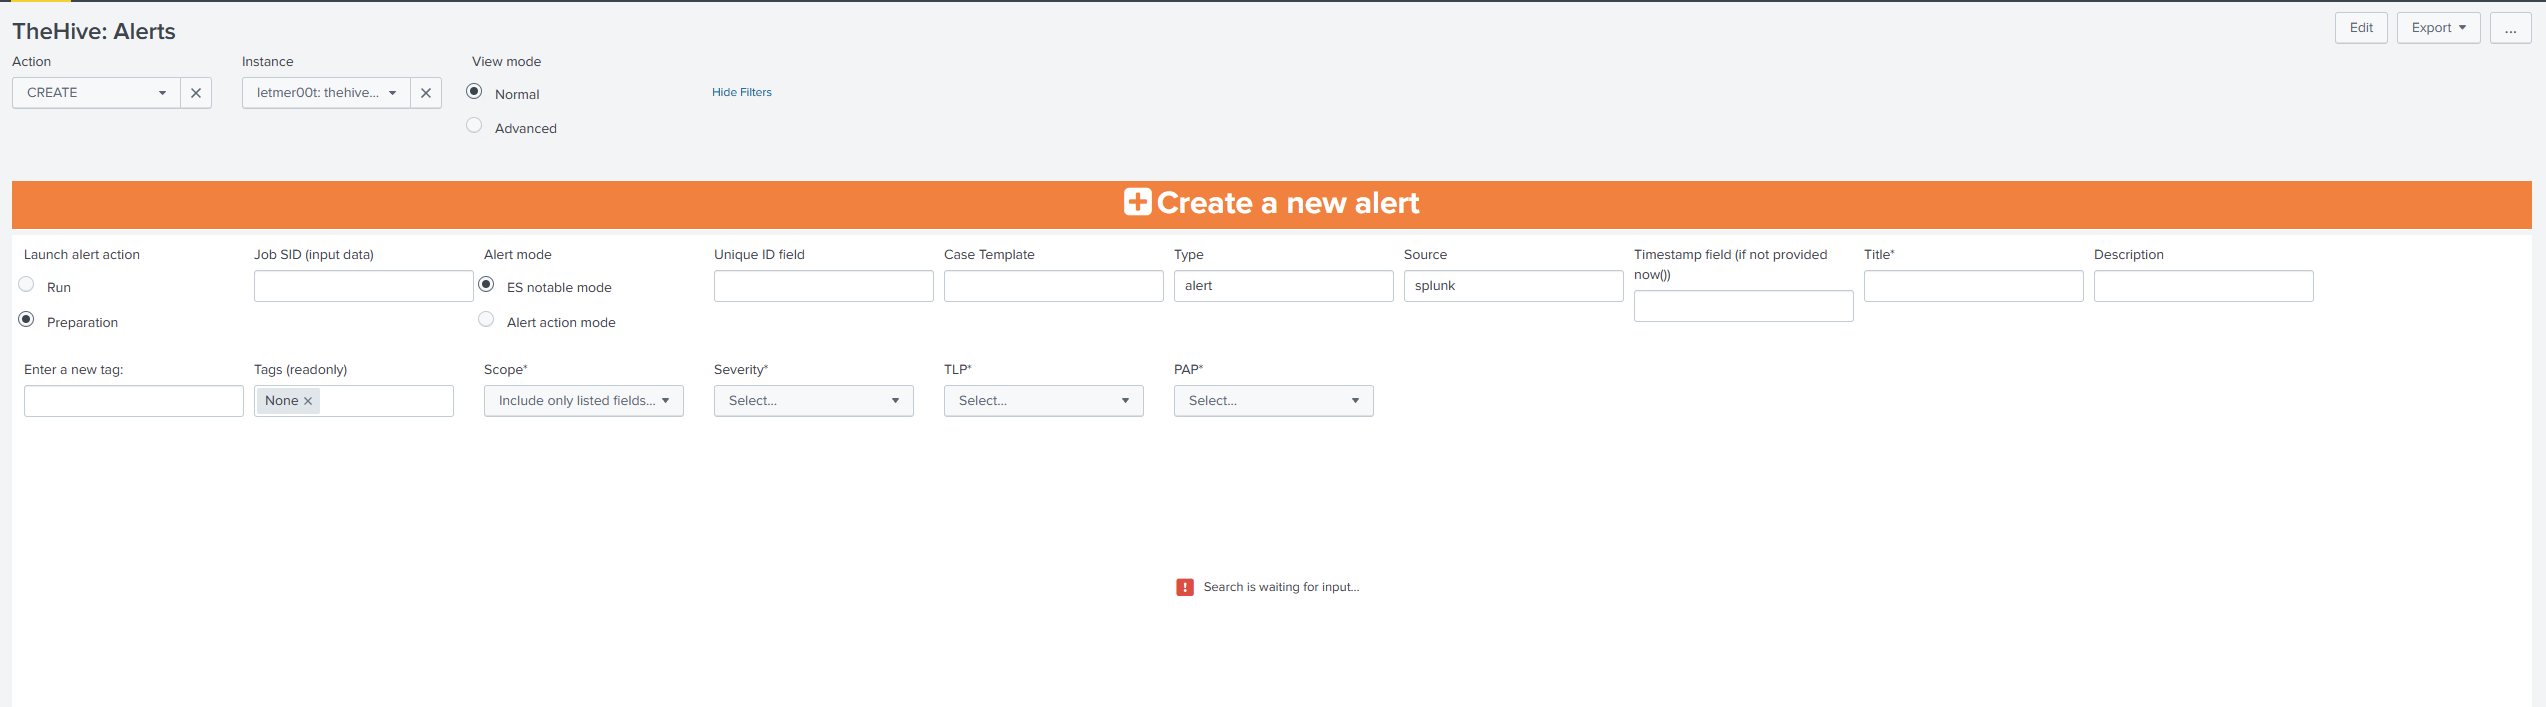Click the Search is waiting for input message

[1281, 587]
